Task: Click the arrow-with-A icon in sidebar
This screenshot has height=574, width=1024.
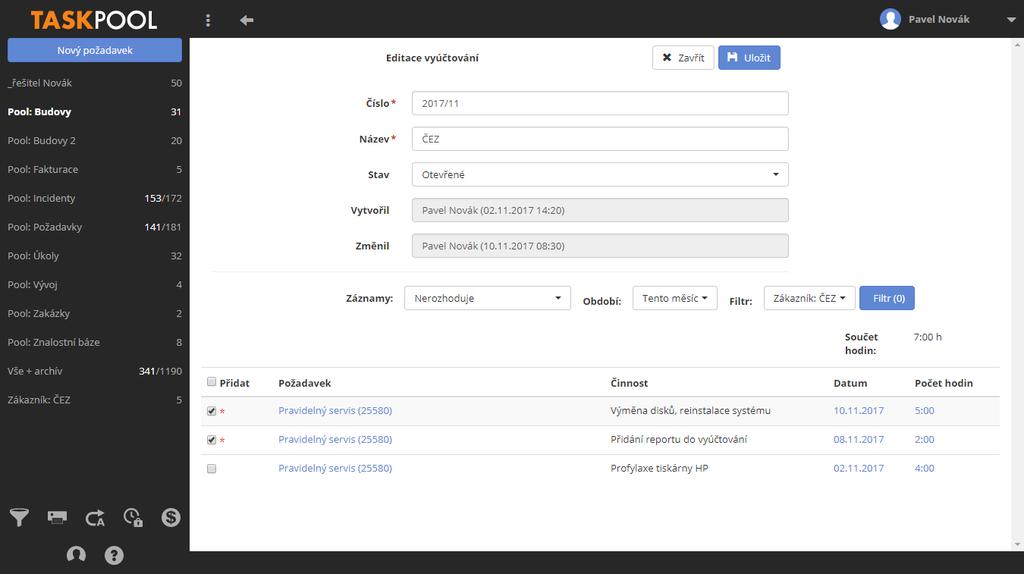Action: 95,518
